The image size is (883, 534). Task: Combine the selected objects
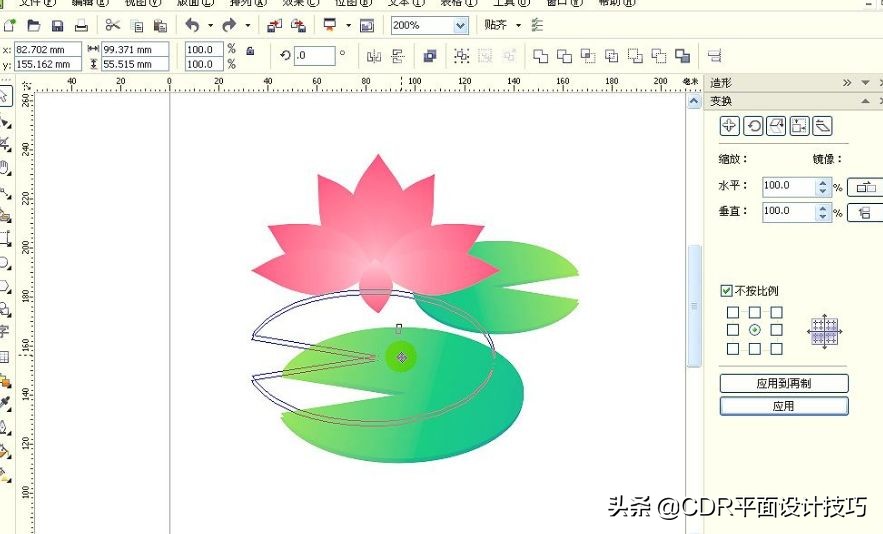430,56
